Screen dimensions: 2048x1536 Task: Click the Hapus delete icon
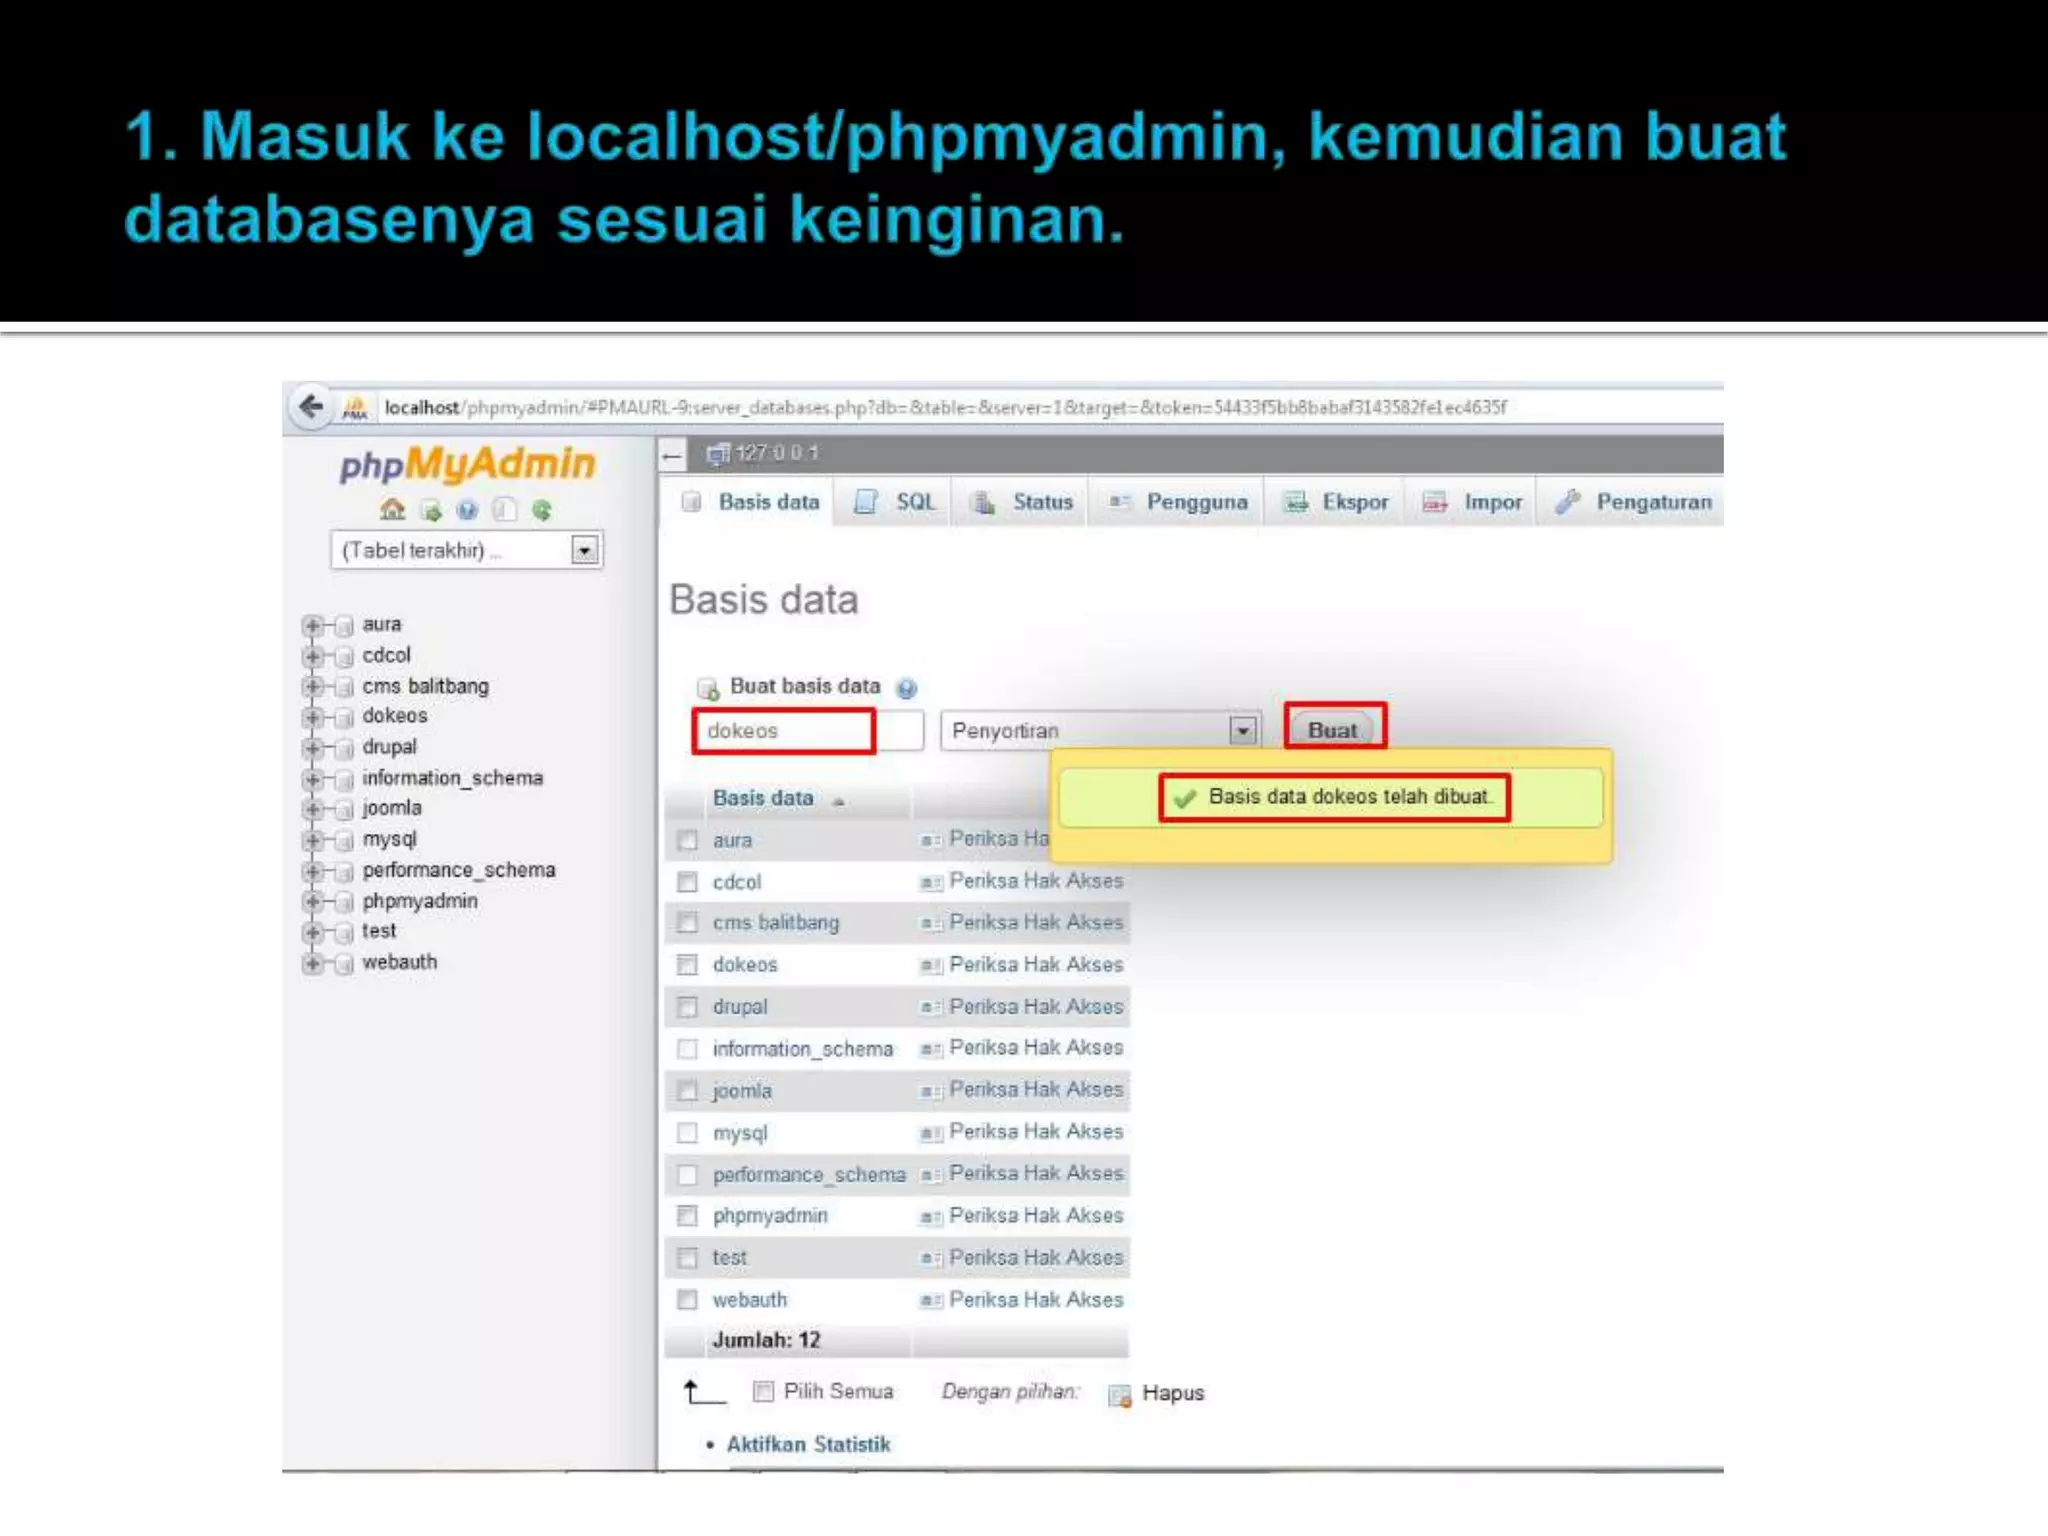(1119, 1395)
